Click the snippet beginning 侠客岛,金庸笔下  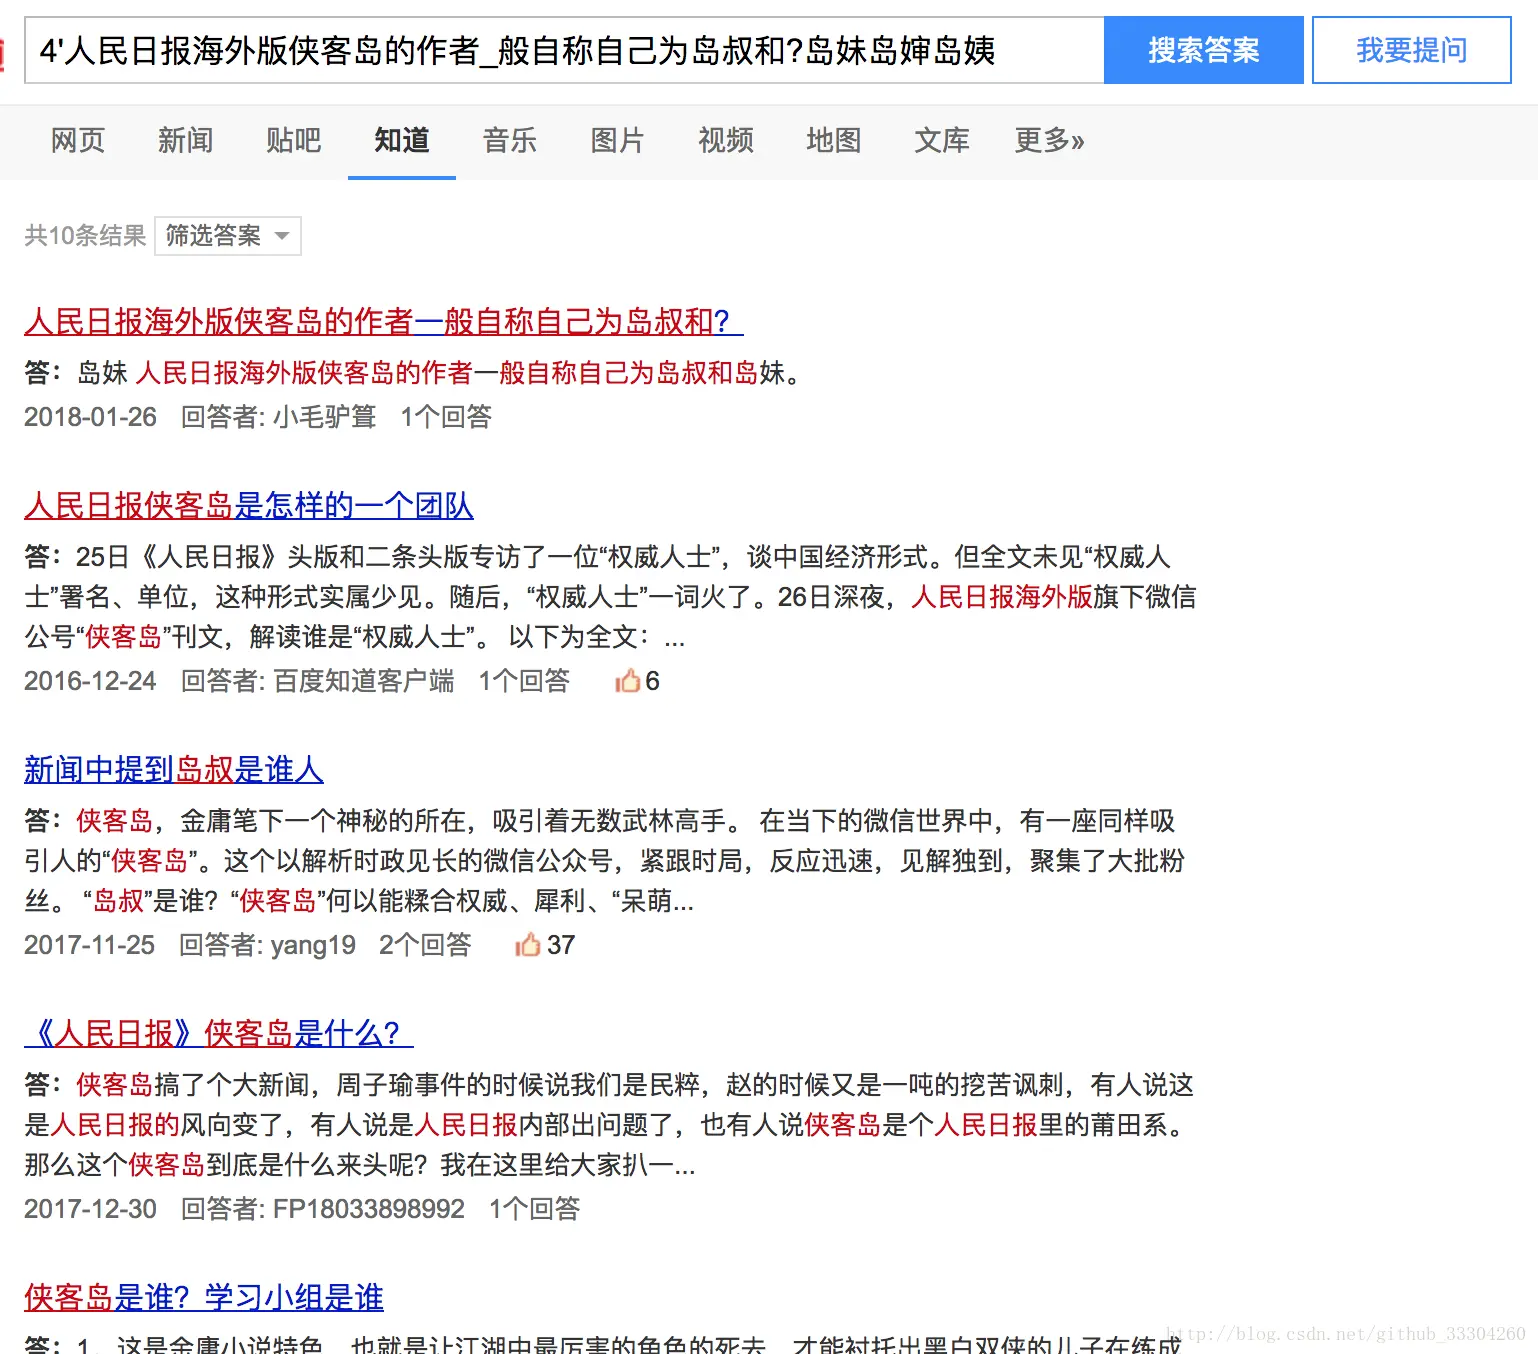click(x=605, y=861)
